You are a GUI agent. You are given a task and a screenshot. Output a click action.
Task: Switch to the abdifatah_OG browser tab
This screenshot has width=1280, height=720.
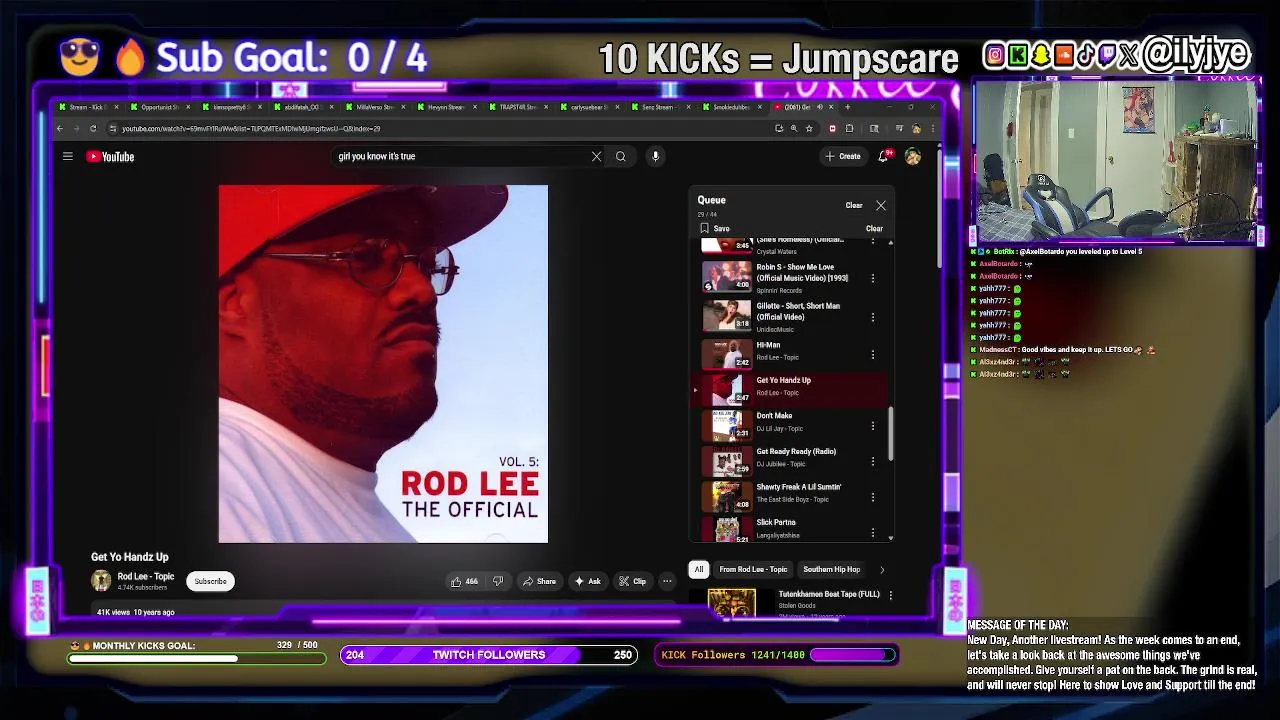pyautogui.click(x=302, y=107)
